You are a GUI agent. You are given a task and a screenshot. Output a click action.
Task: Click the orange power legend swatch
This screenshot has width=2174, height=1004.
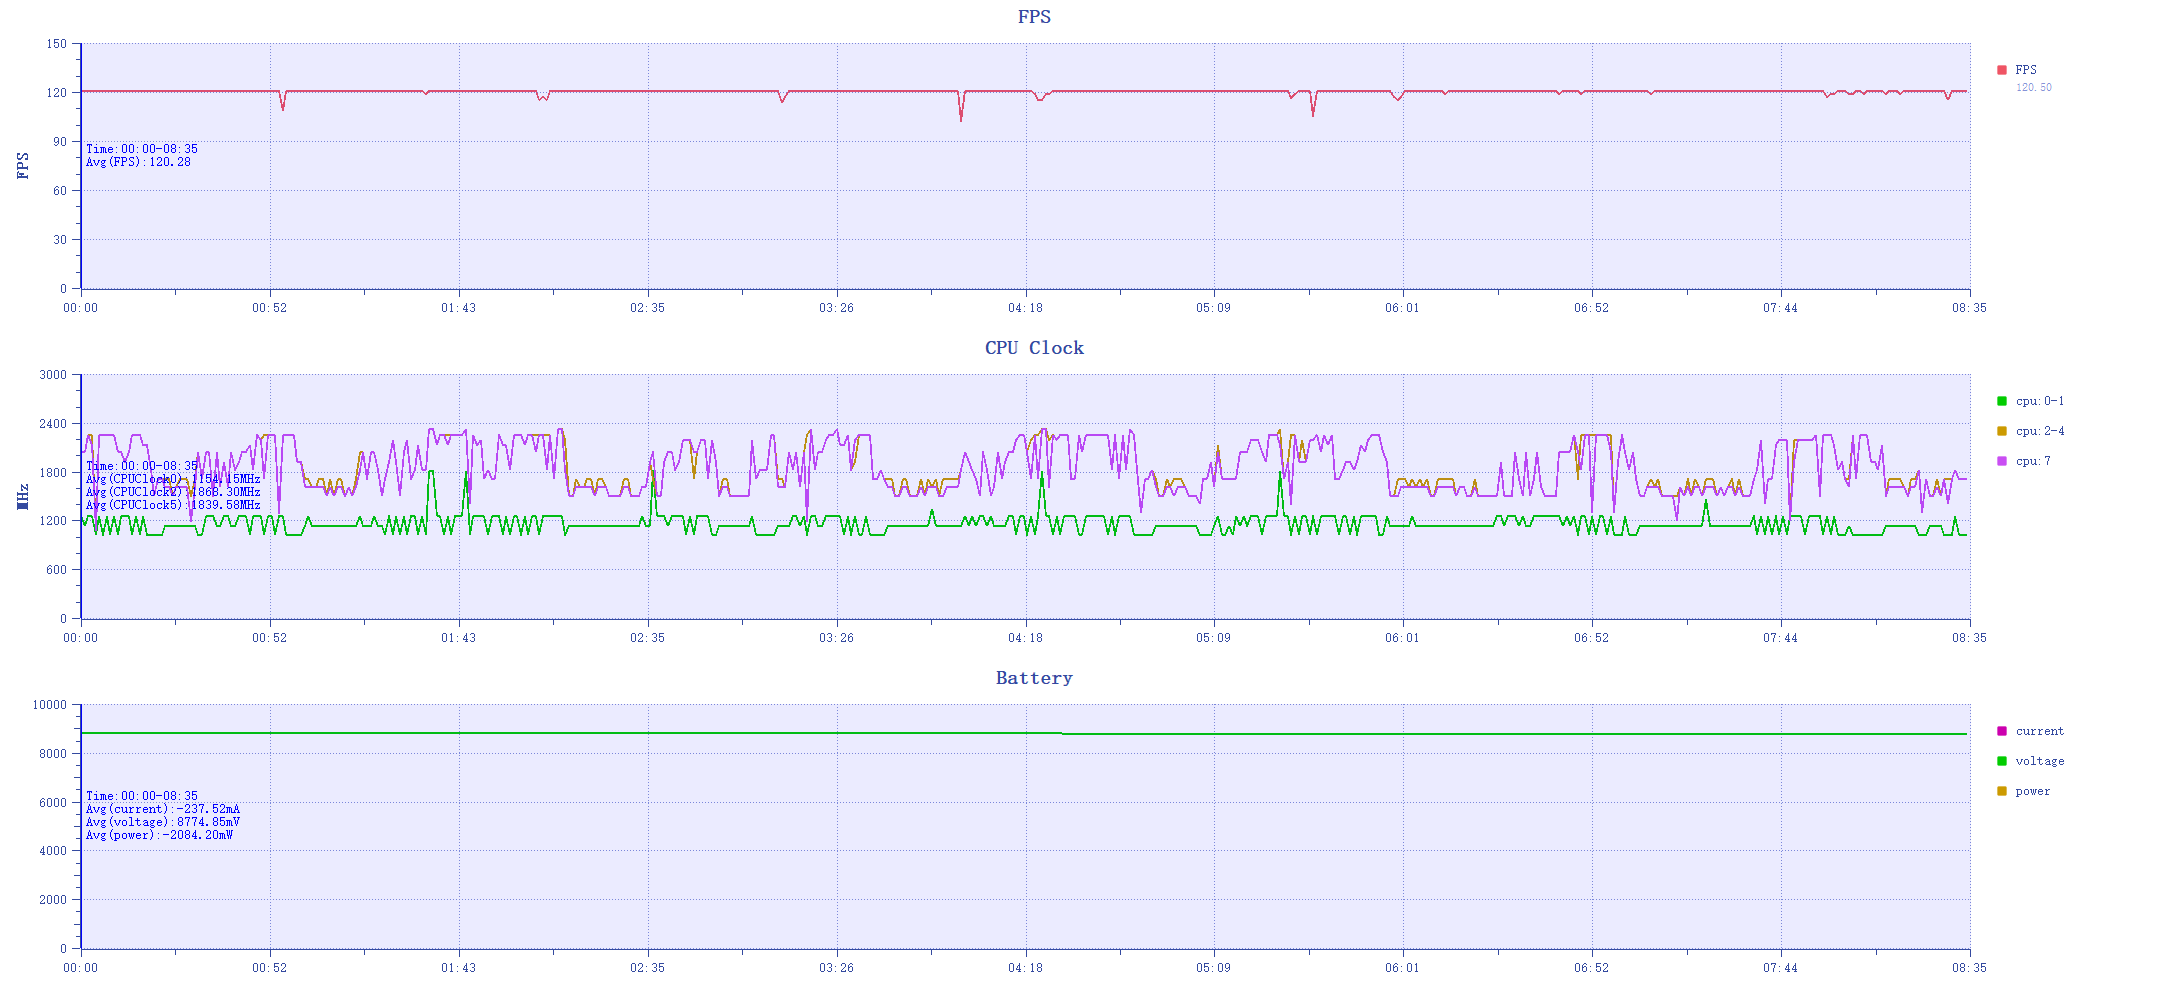2002,791
